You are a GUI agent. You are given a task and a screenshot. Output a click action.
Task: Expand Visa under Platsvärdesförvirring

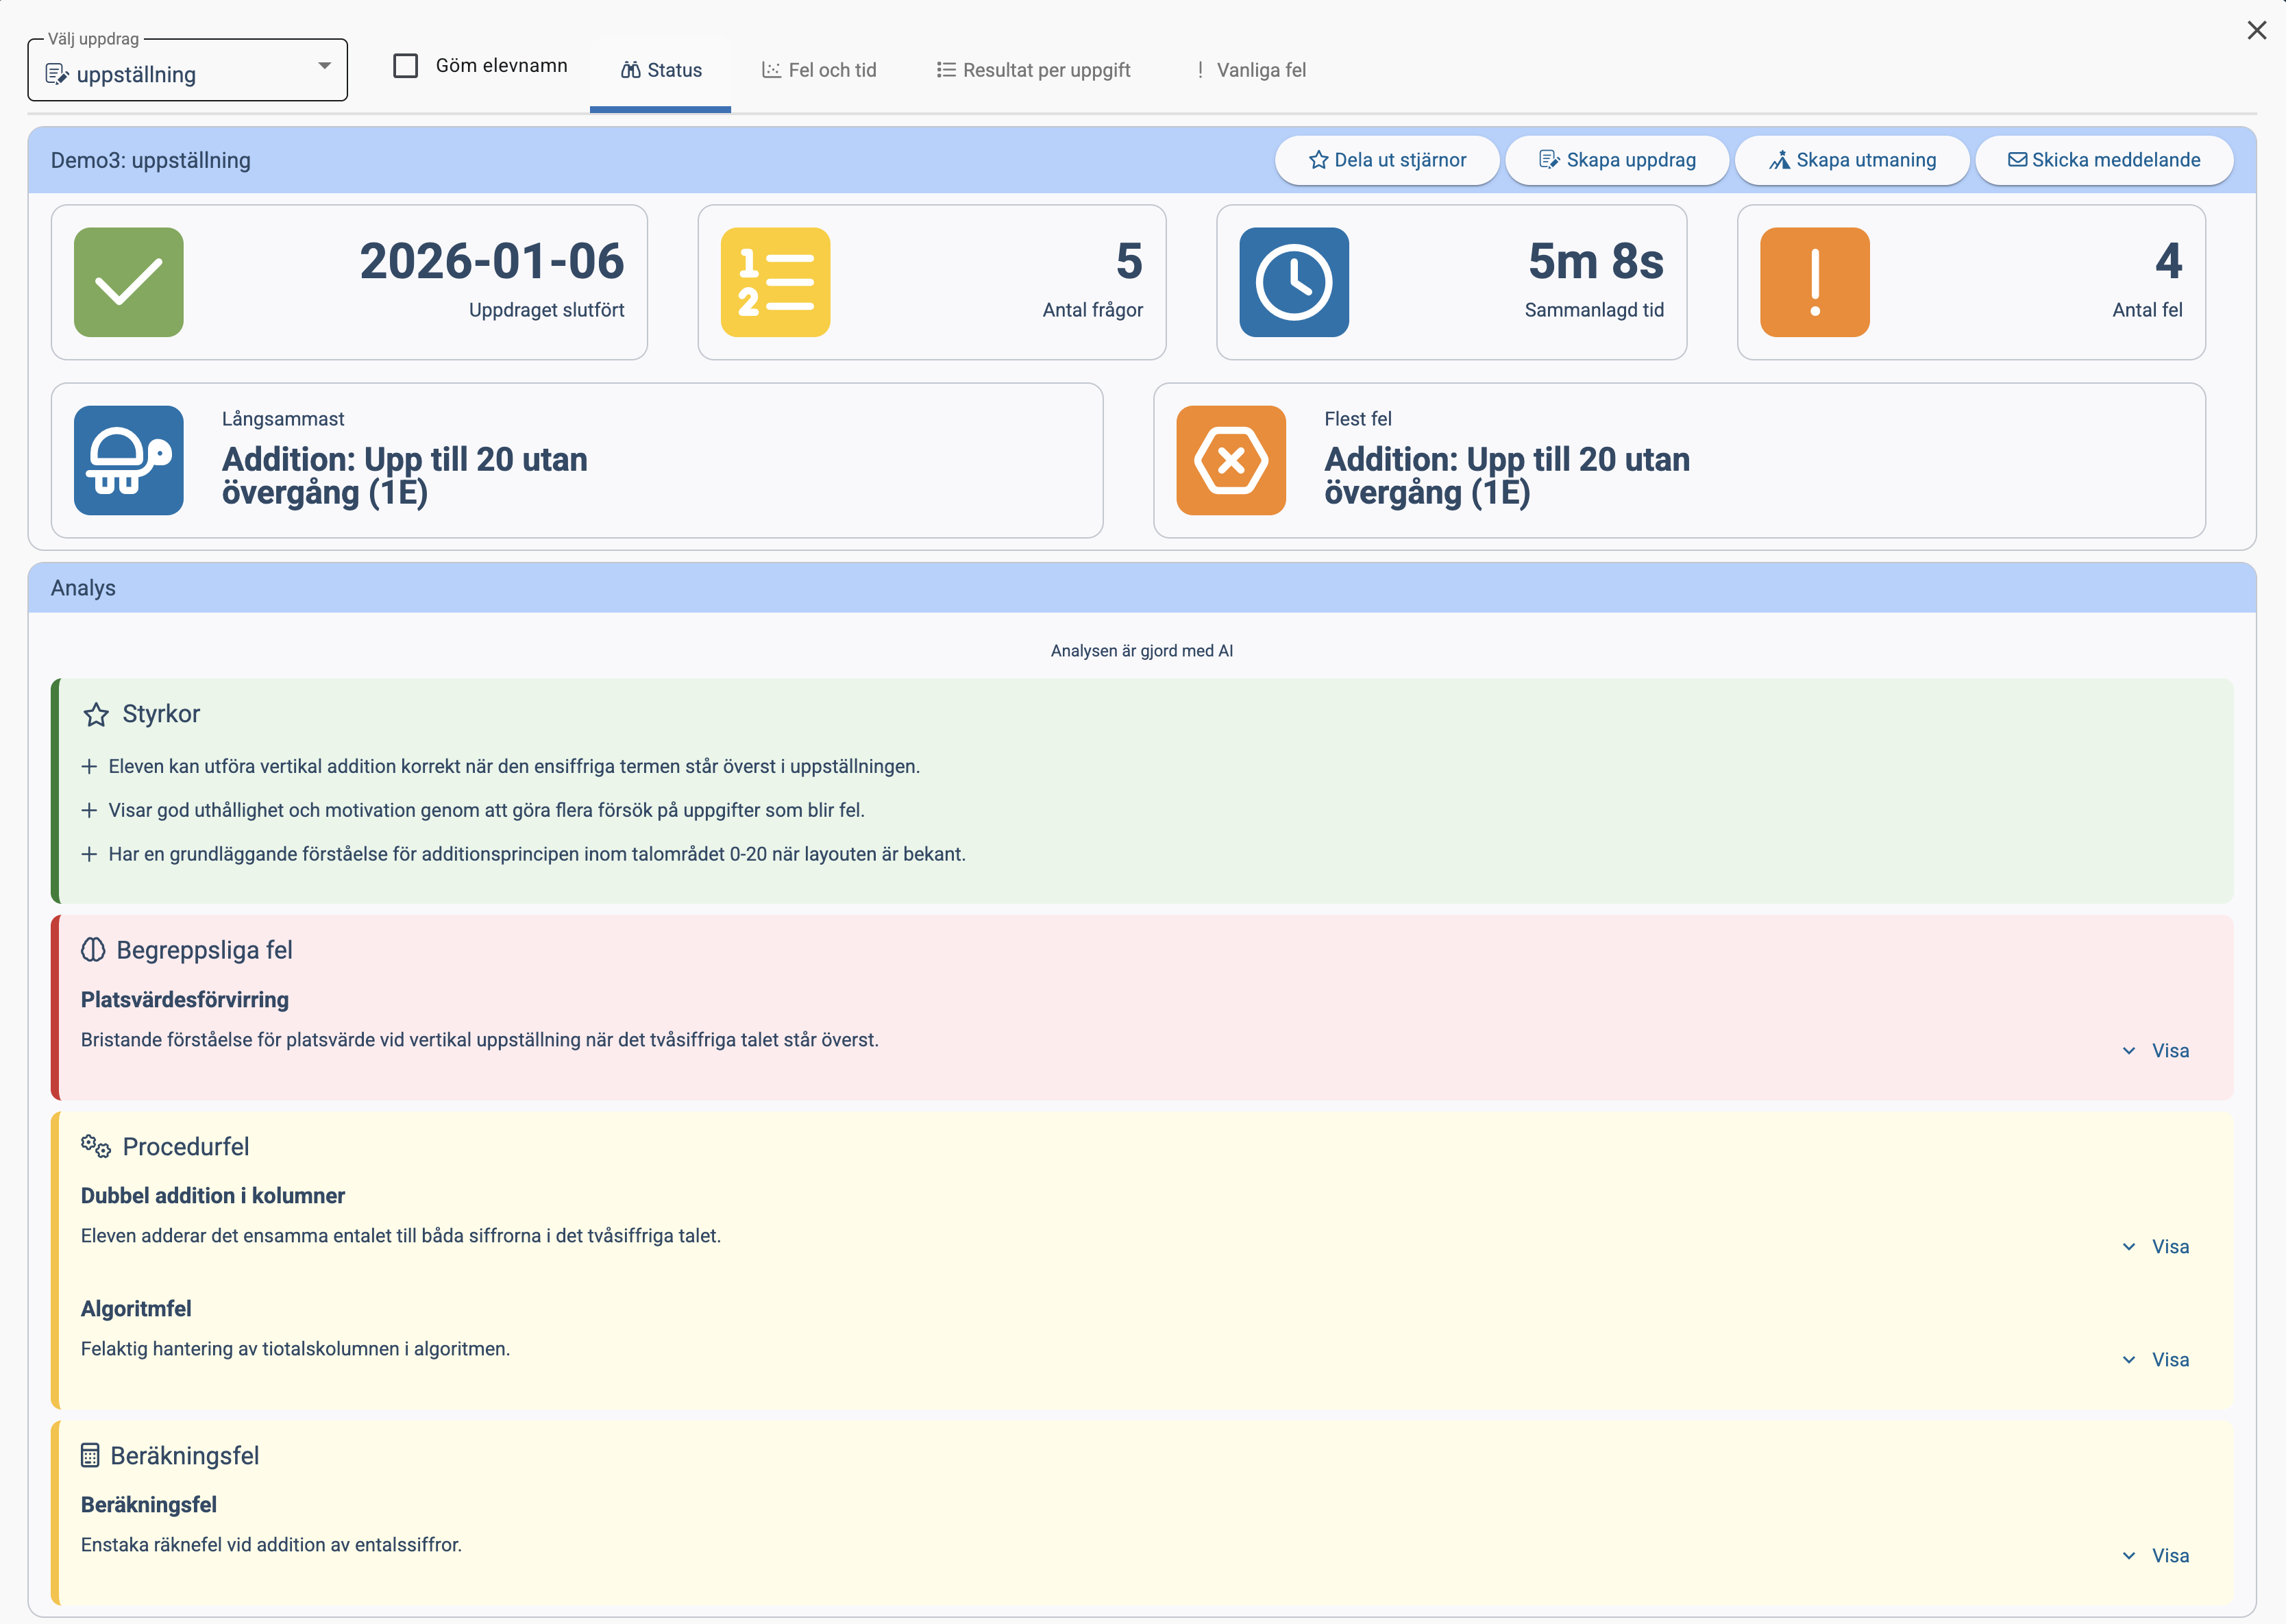(2156, 1051)
